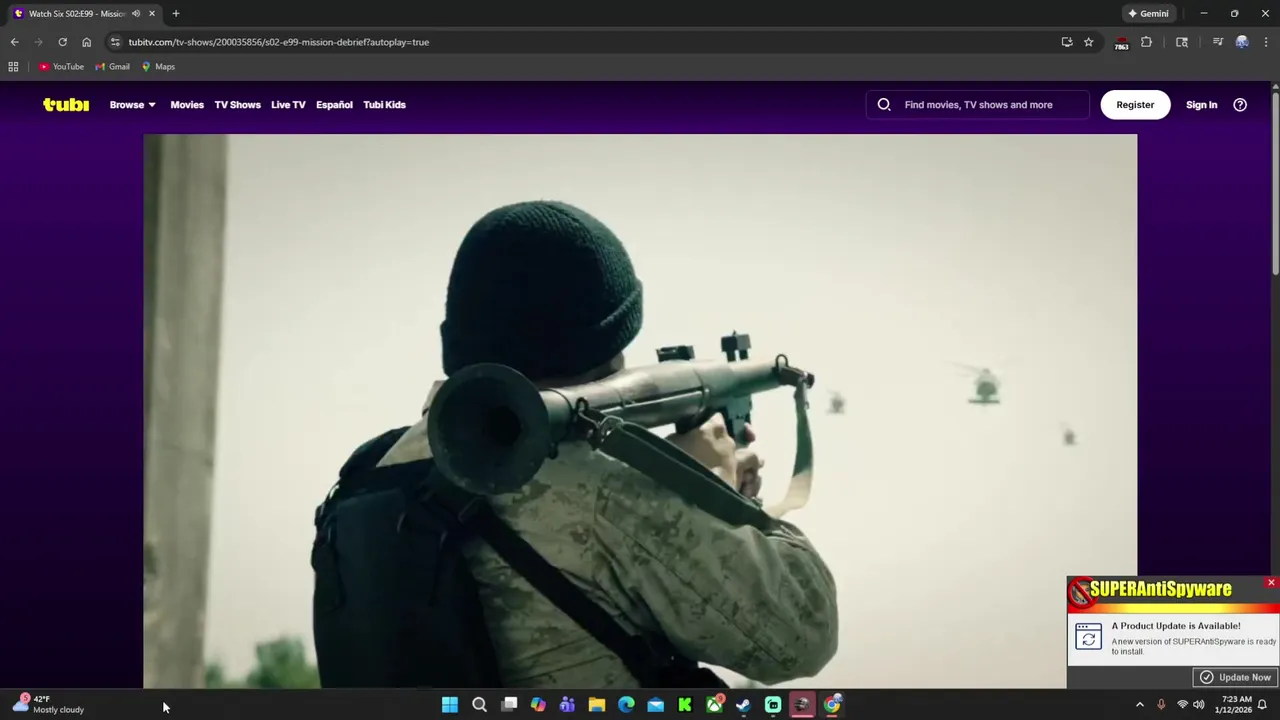Viewport: 1280px width, 720px height.
Task: Open Gemini in Chrome
Action: pyautogui.click(x=1148, y=14)
